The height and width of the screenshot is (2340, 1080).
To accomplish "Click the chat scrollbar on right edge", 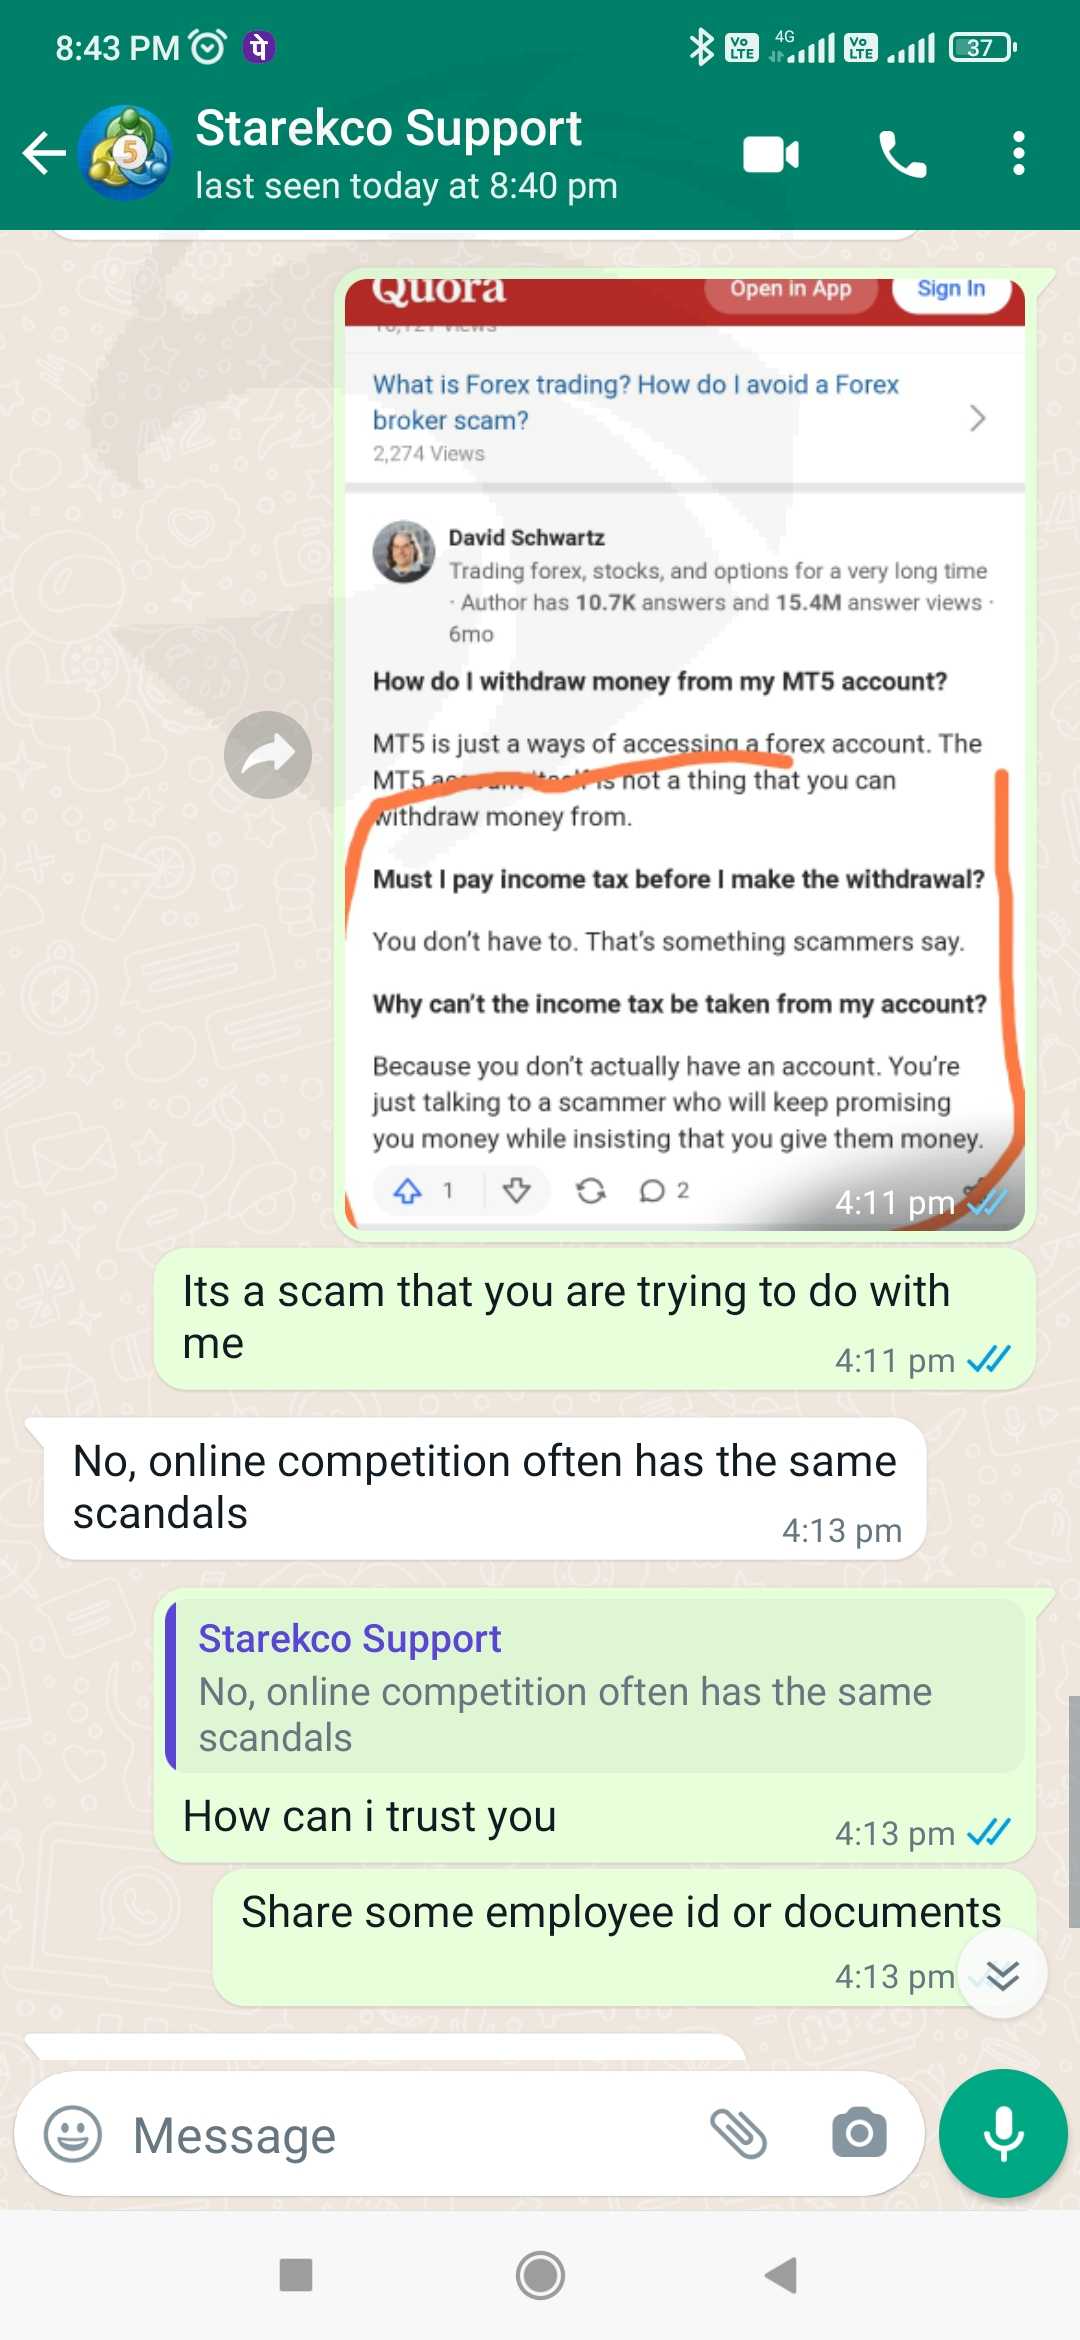I will [1073, 1810].
